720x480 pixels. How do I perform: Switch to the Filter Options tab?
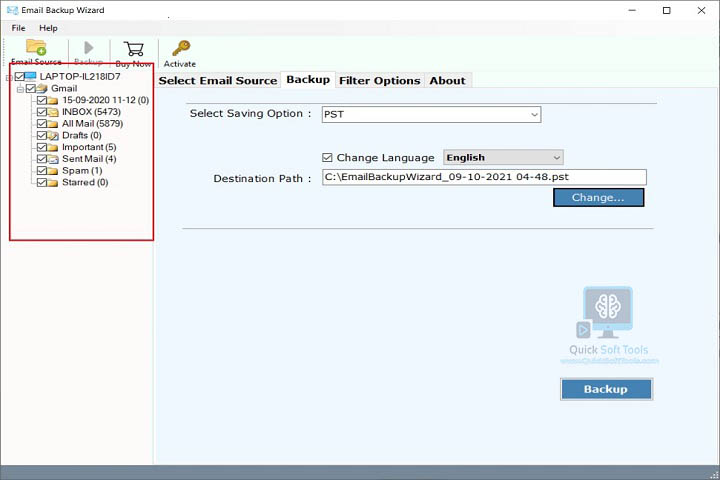[380, 80]
